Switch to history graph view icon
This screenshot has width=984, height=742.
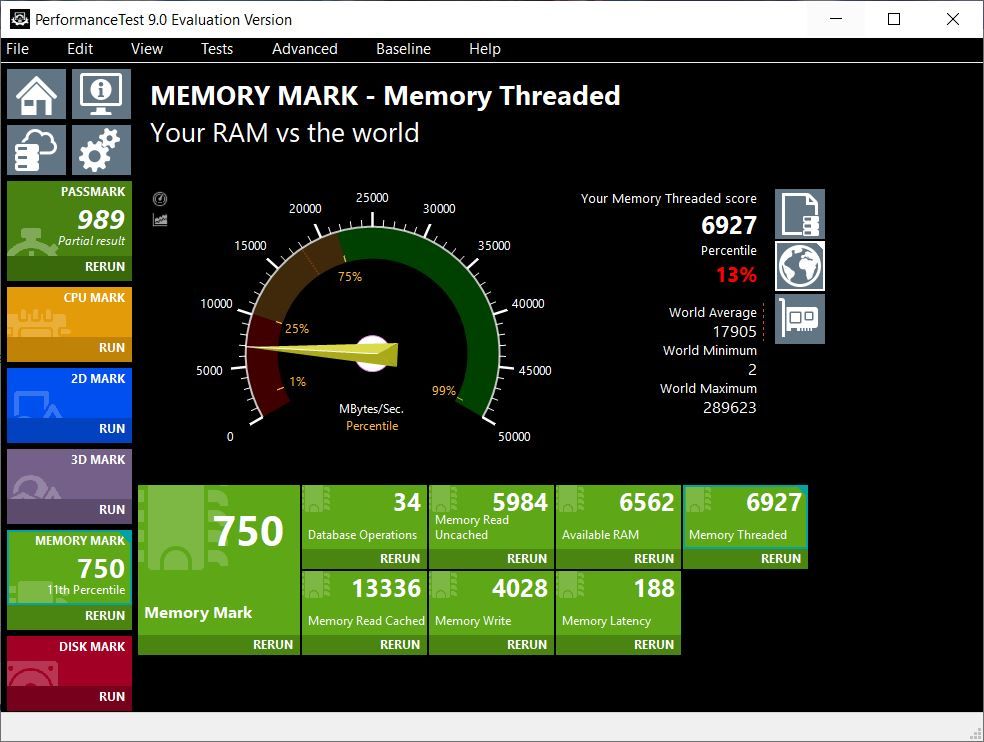pos(160,218)
